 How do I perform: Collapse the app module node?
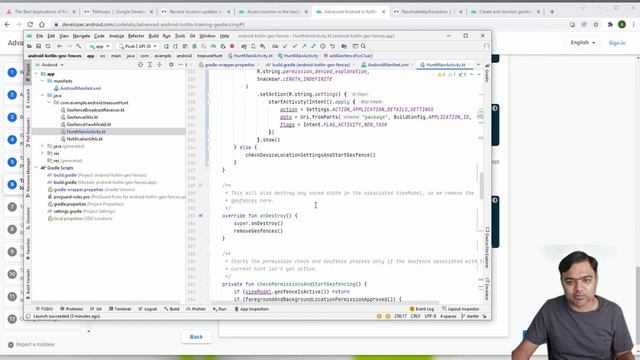click(x=36, y=74)
